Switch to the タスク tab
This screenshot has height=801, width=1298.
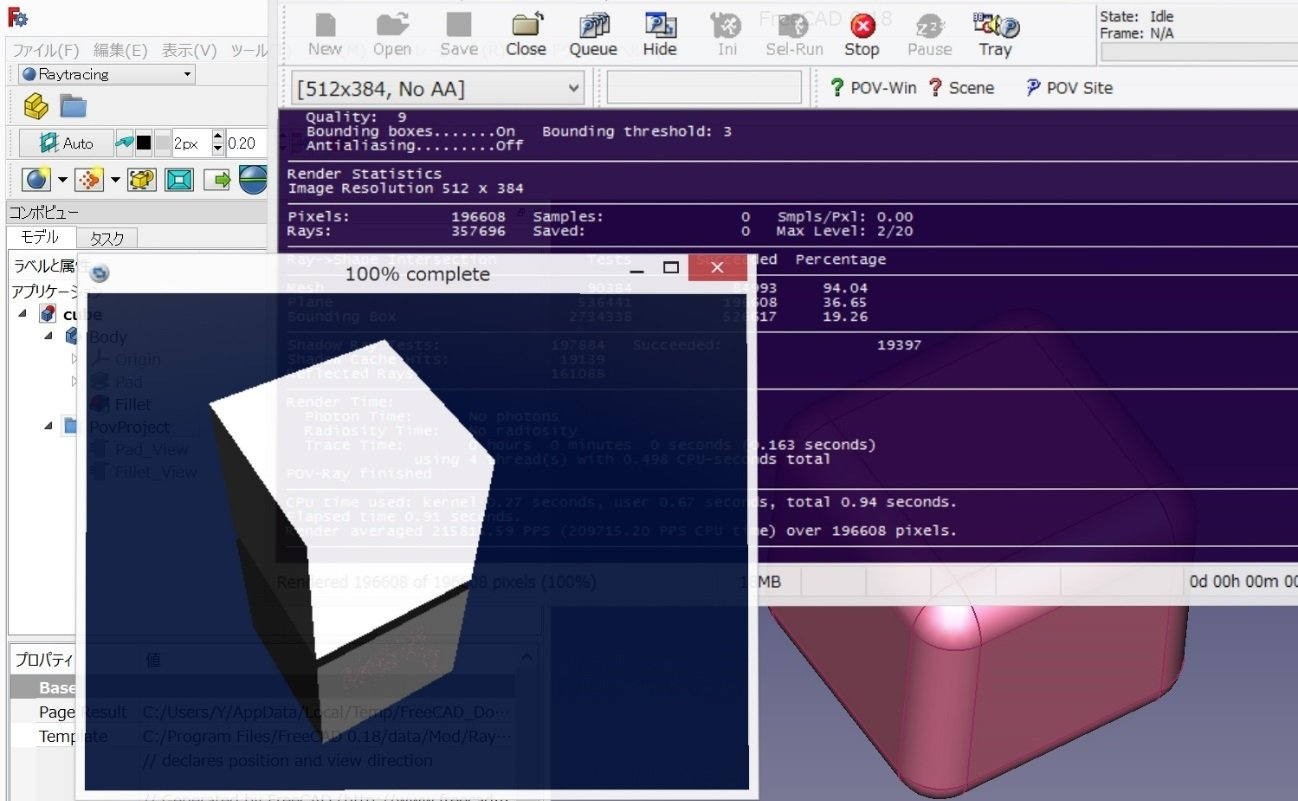click(x=107, y=238)
